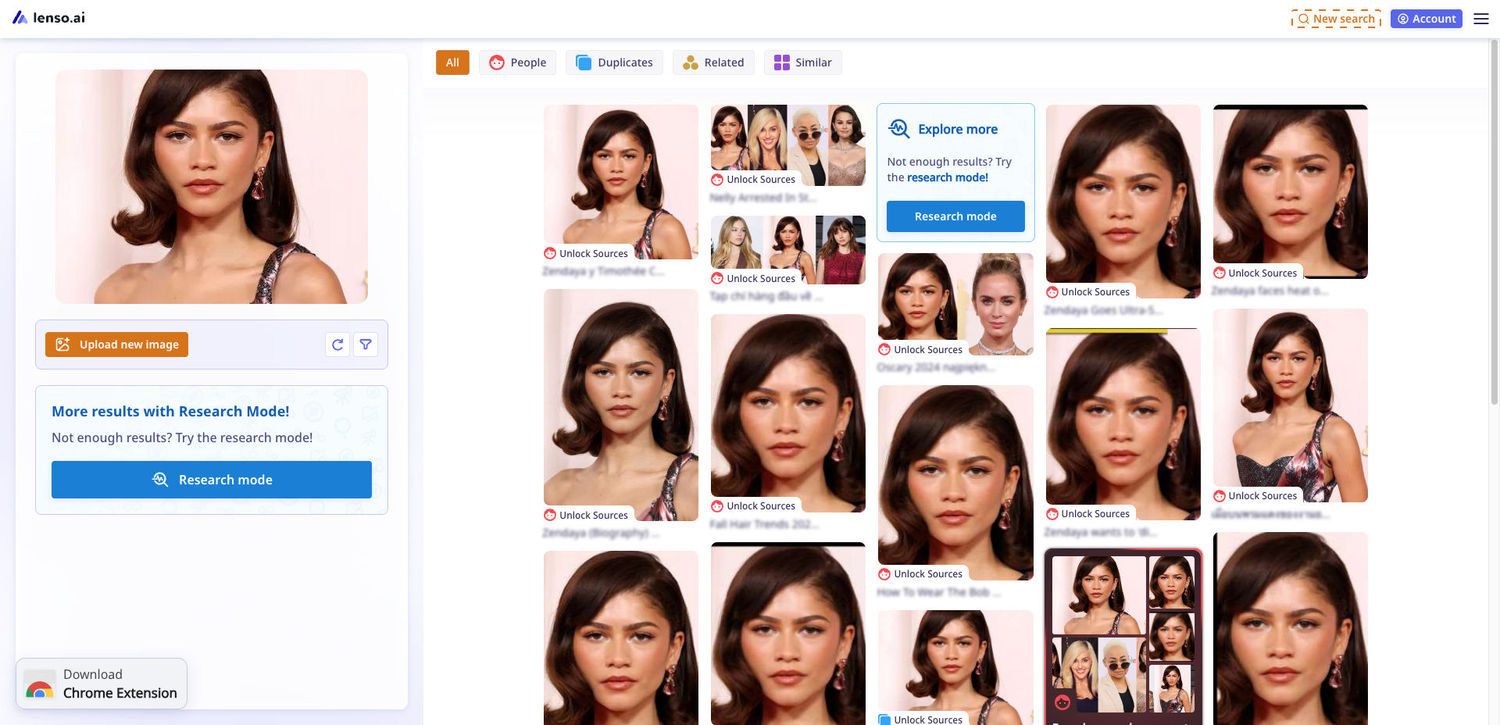The width and height of the screenshot is (1500, 725).
Task: Unlock Sources for 'Oscary 2024' result
Action: [x=920, y=349]
